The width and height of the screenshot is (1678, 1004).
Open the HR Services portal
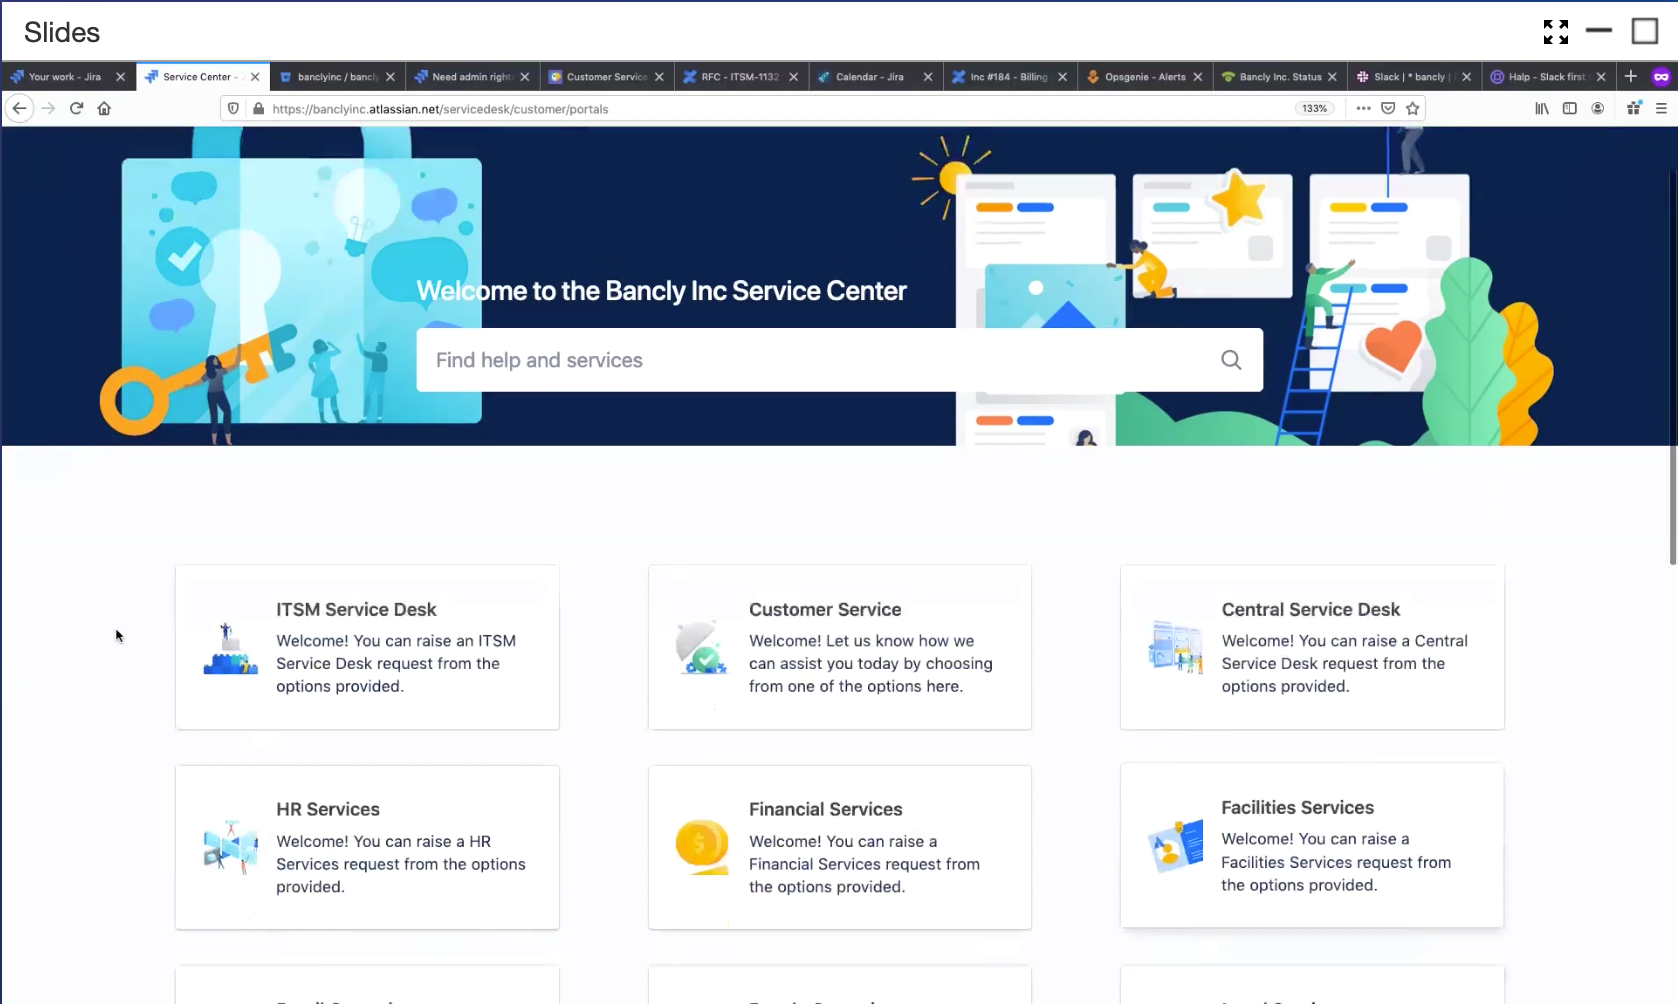tap(367, 847)
